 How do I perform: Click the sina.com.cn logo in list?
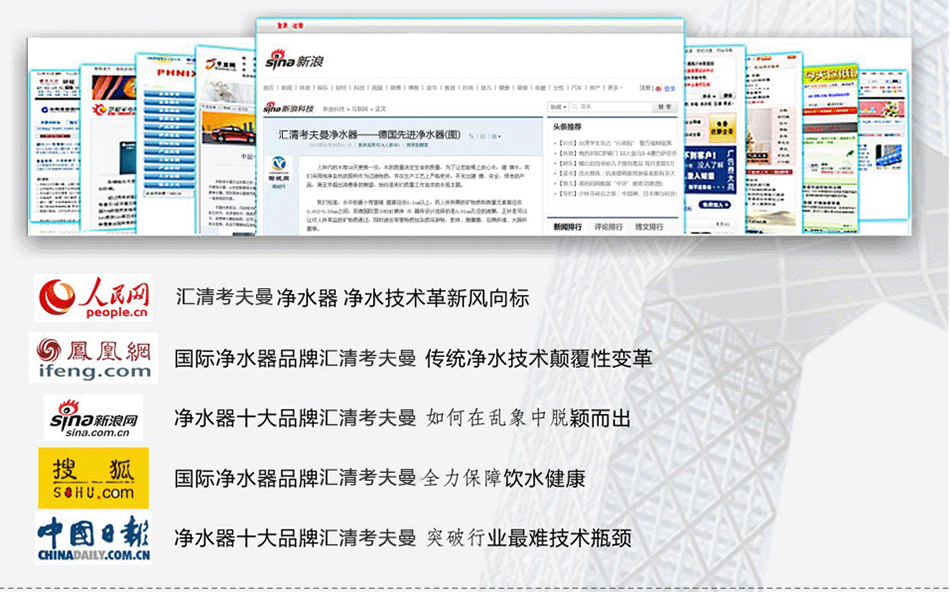[x=93, y=417]
